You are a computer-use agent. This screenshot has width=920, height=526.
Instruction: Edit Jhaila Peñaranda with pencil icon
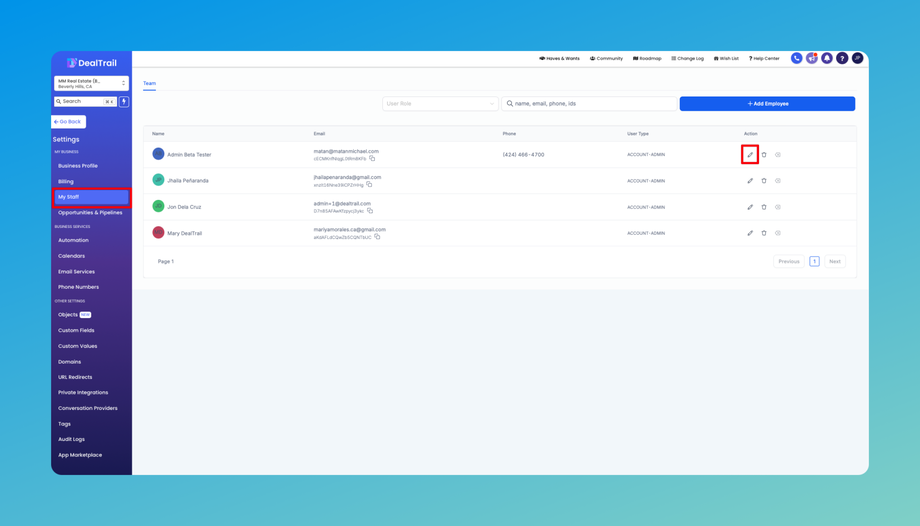(x=750, y=181)
